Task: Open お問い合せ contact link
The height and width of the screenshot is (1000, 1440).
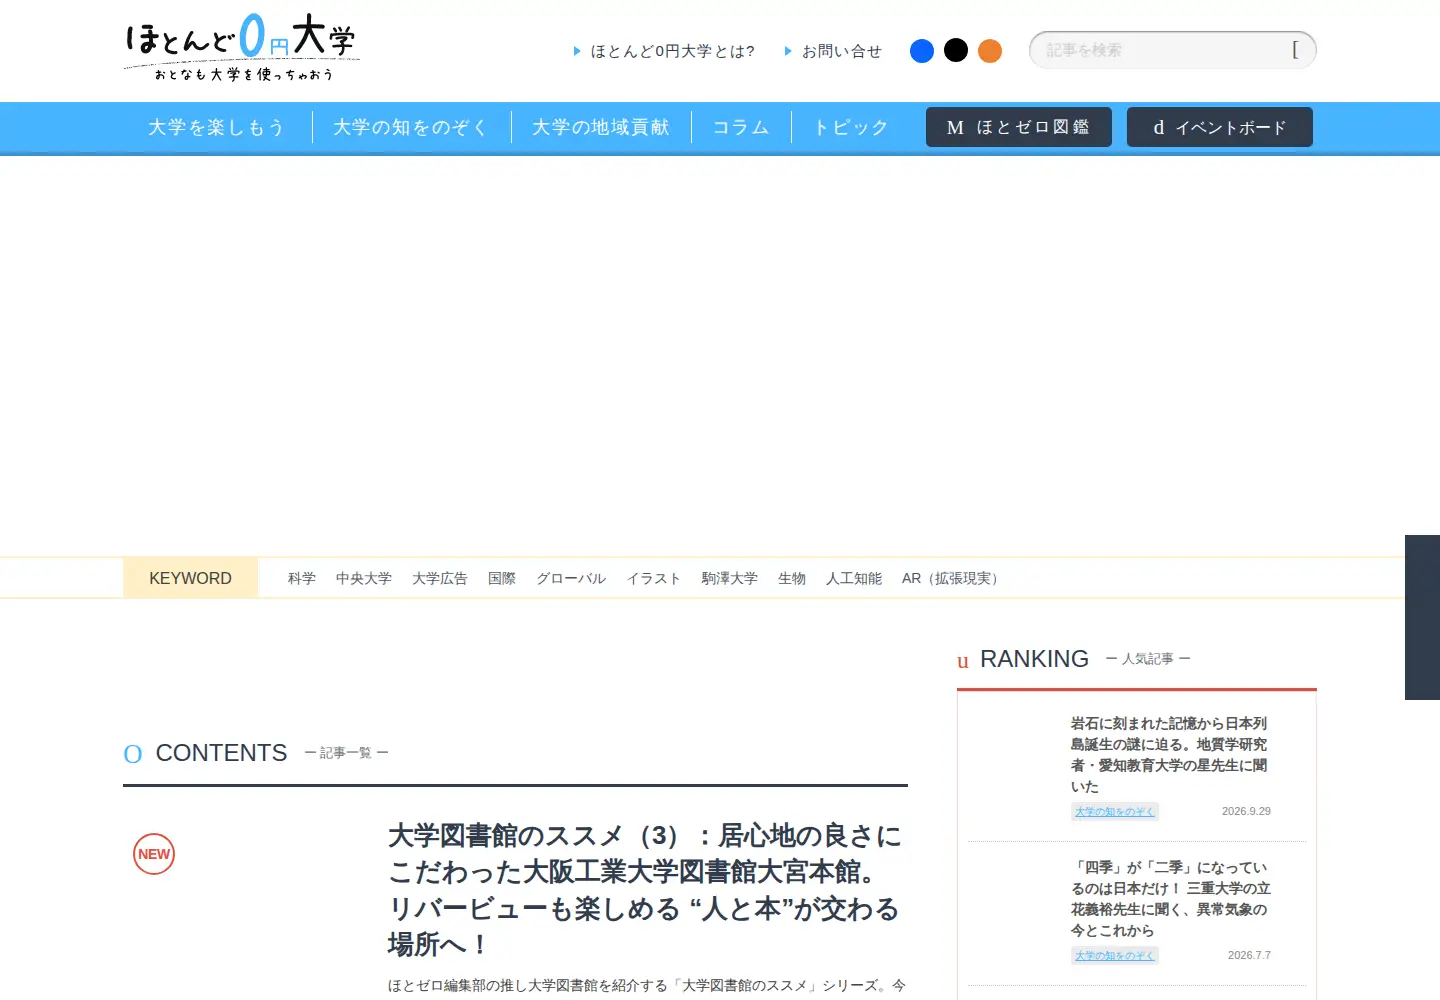Action: point(833,51)
